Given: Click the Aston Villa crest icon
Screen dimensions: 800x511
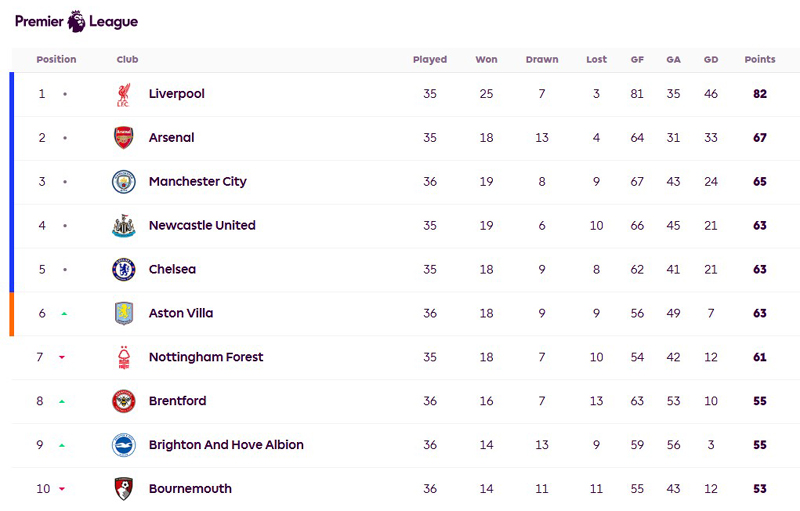Looking at the screenshot, I should [123, 314].
